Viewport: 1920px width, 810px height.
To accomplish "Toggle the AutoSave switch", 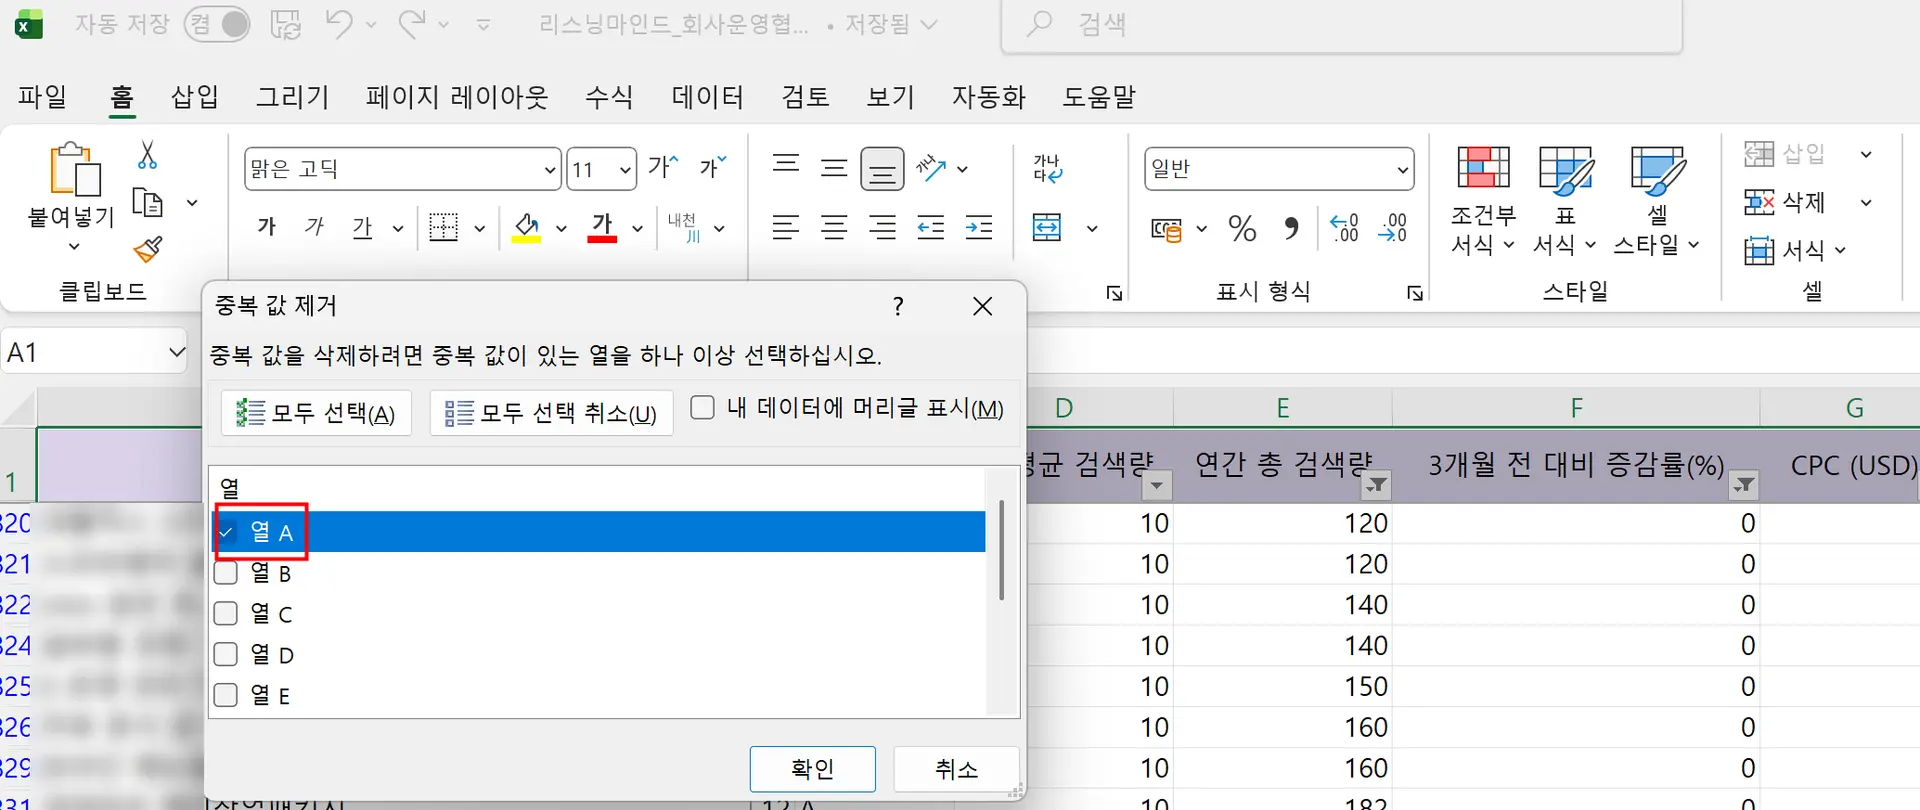I will (217, 24).
